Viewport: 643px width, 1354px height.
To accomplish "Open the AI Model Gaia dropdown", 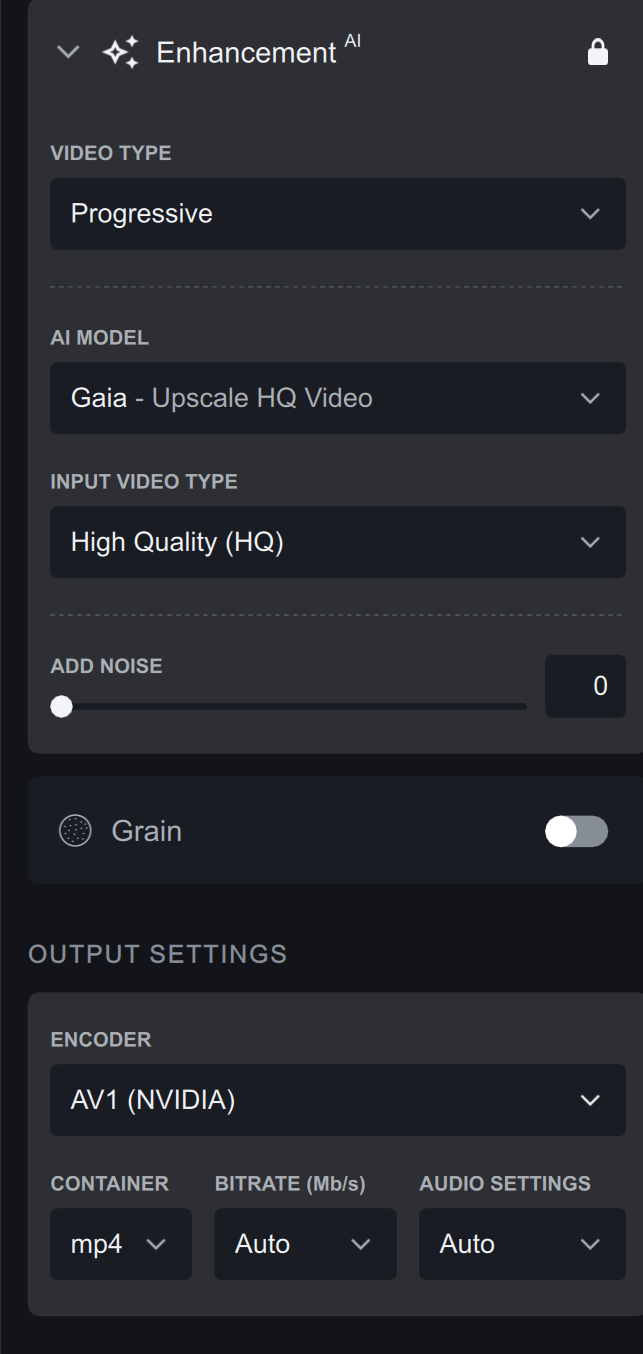I will pos(337,398).
